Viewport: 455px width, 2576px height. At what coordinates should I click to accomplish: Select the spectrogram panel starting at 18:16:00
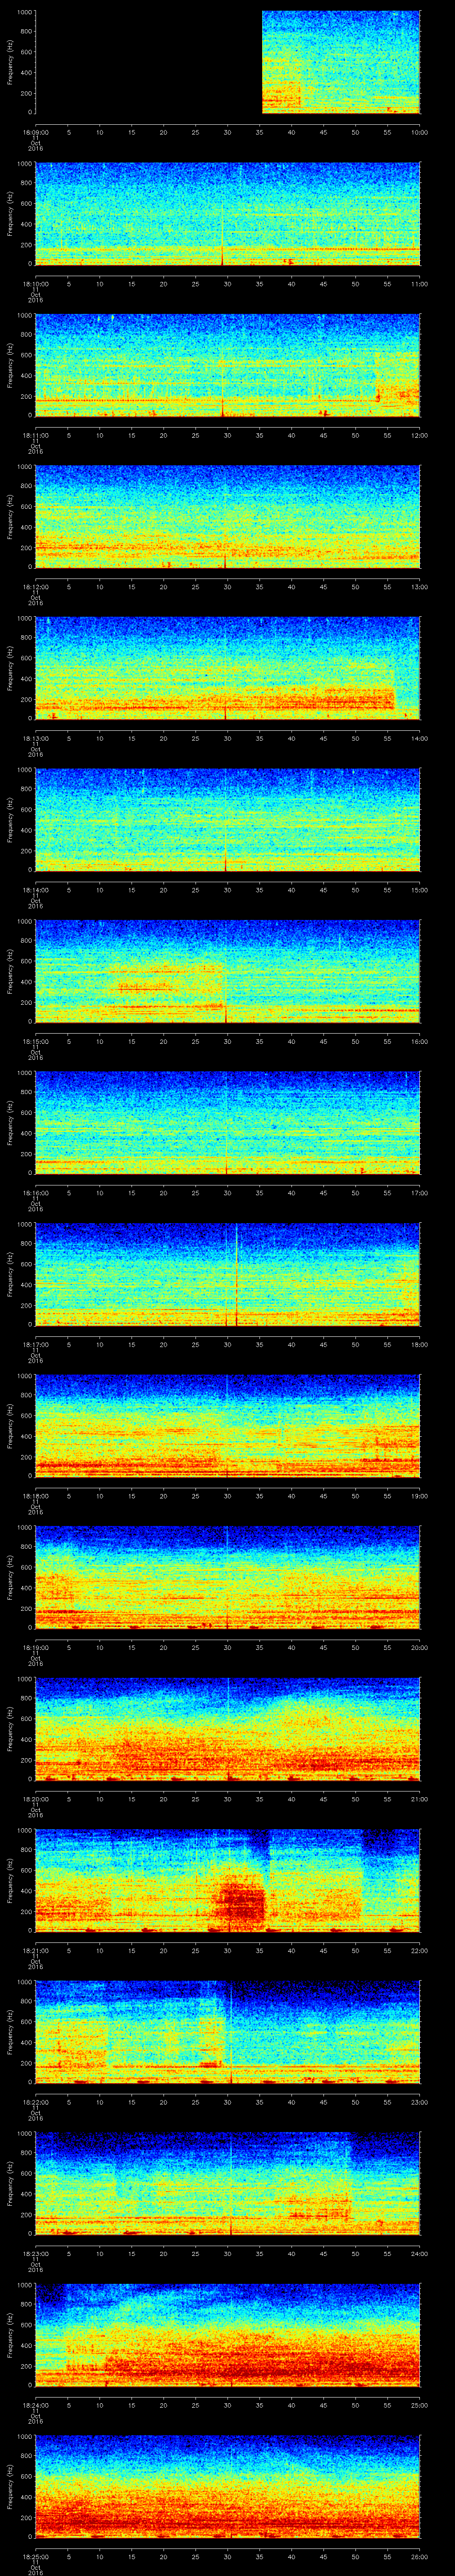point(228,1123)
